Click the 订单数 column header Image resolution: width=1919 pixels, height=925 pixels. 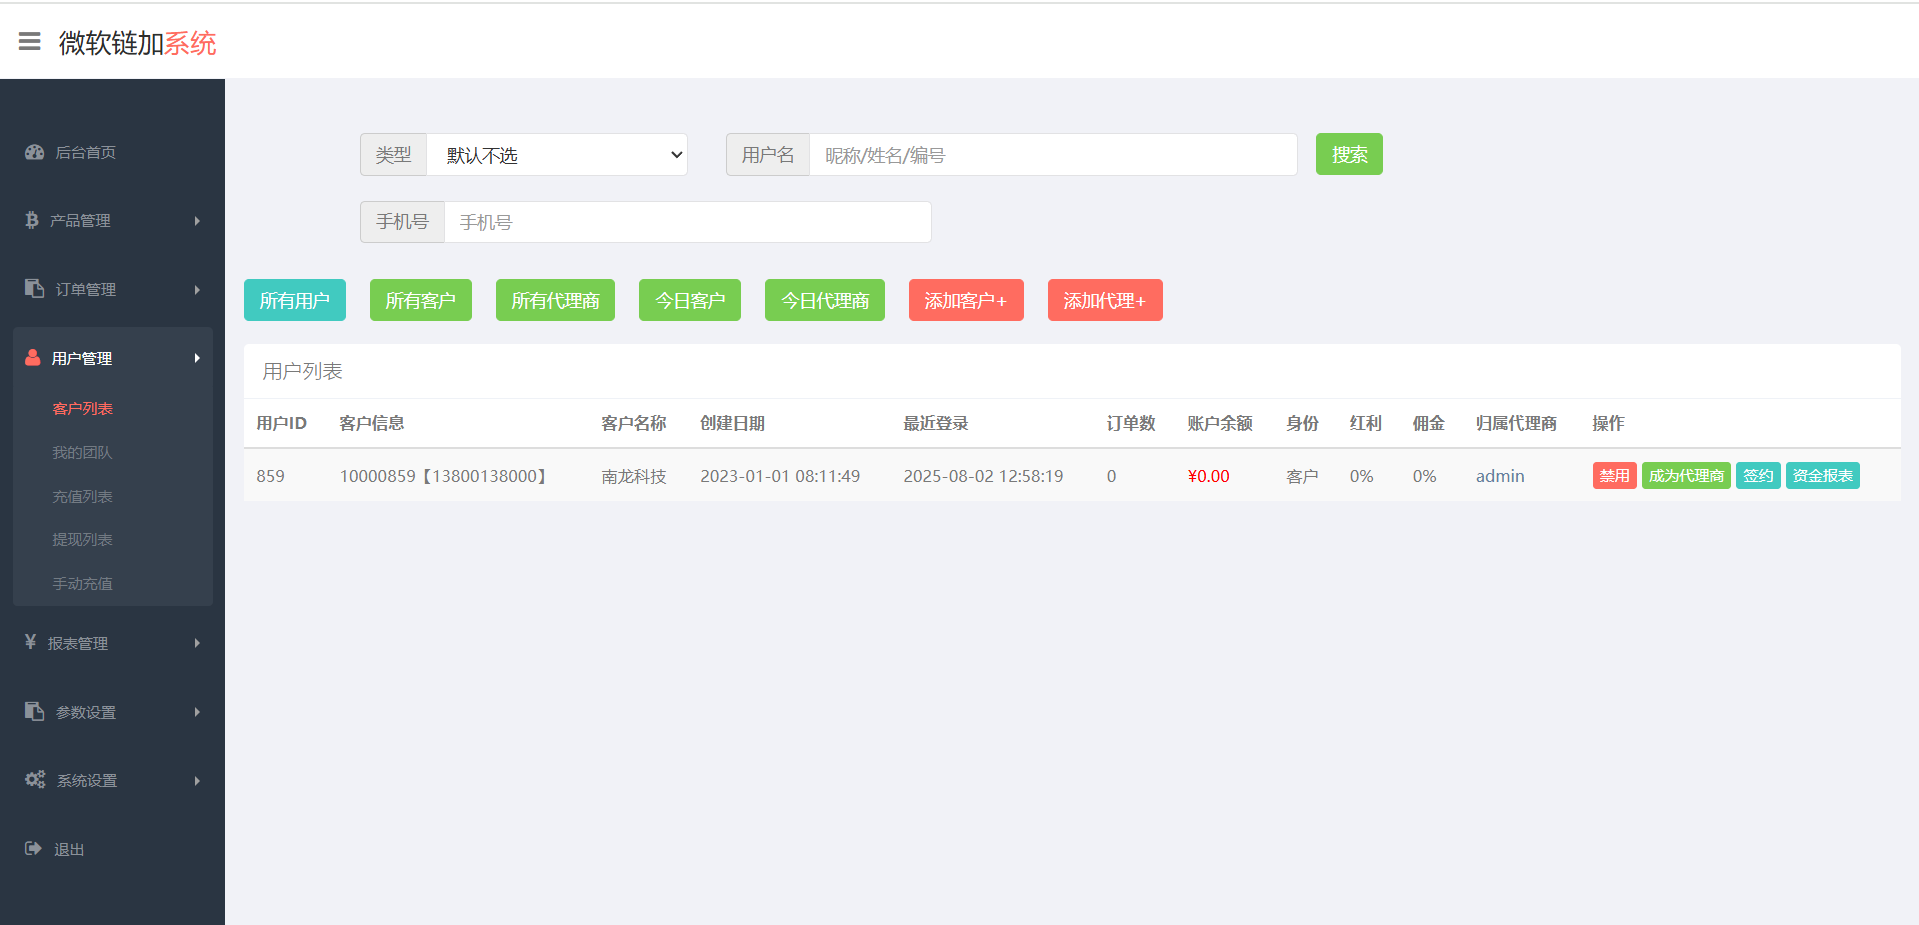(1131, 423)
